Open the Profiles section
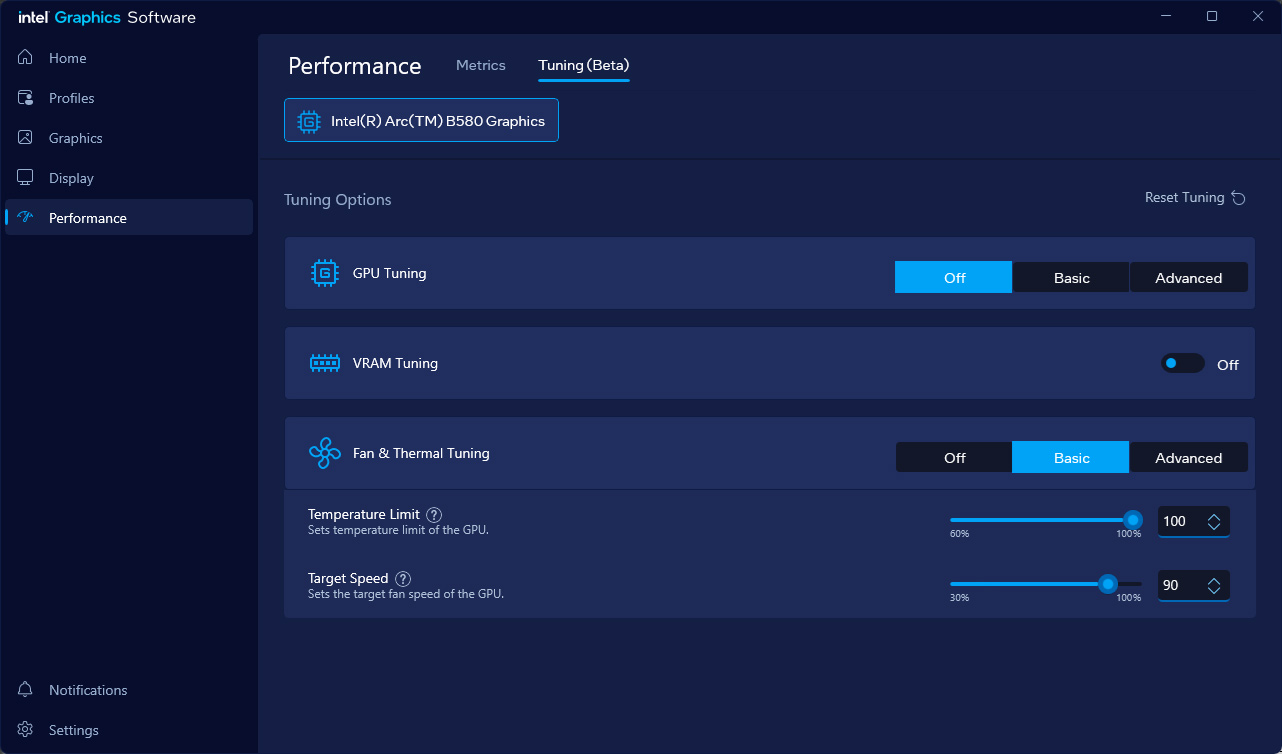Screen dimensions: 1282x754 [x=128, y=98]
